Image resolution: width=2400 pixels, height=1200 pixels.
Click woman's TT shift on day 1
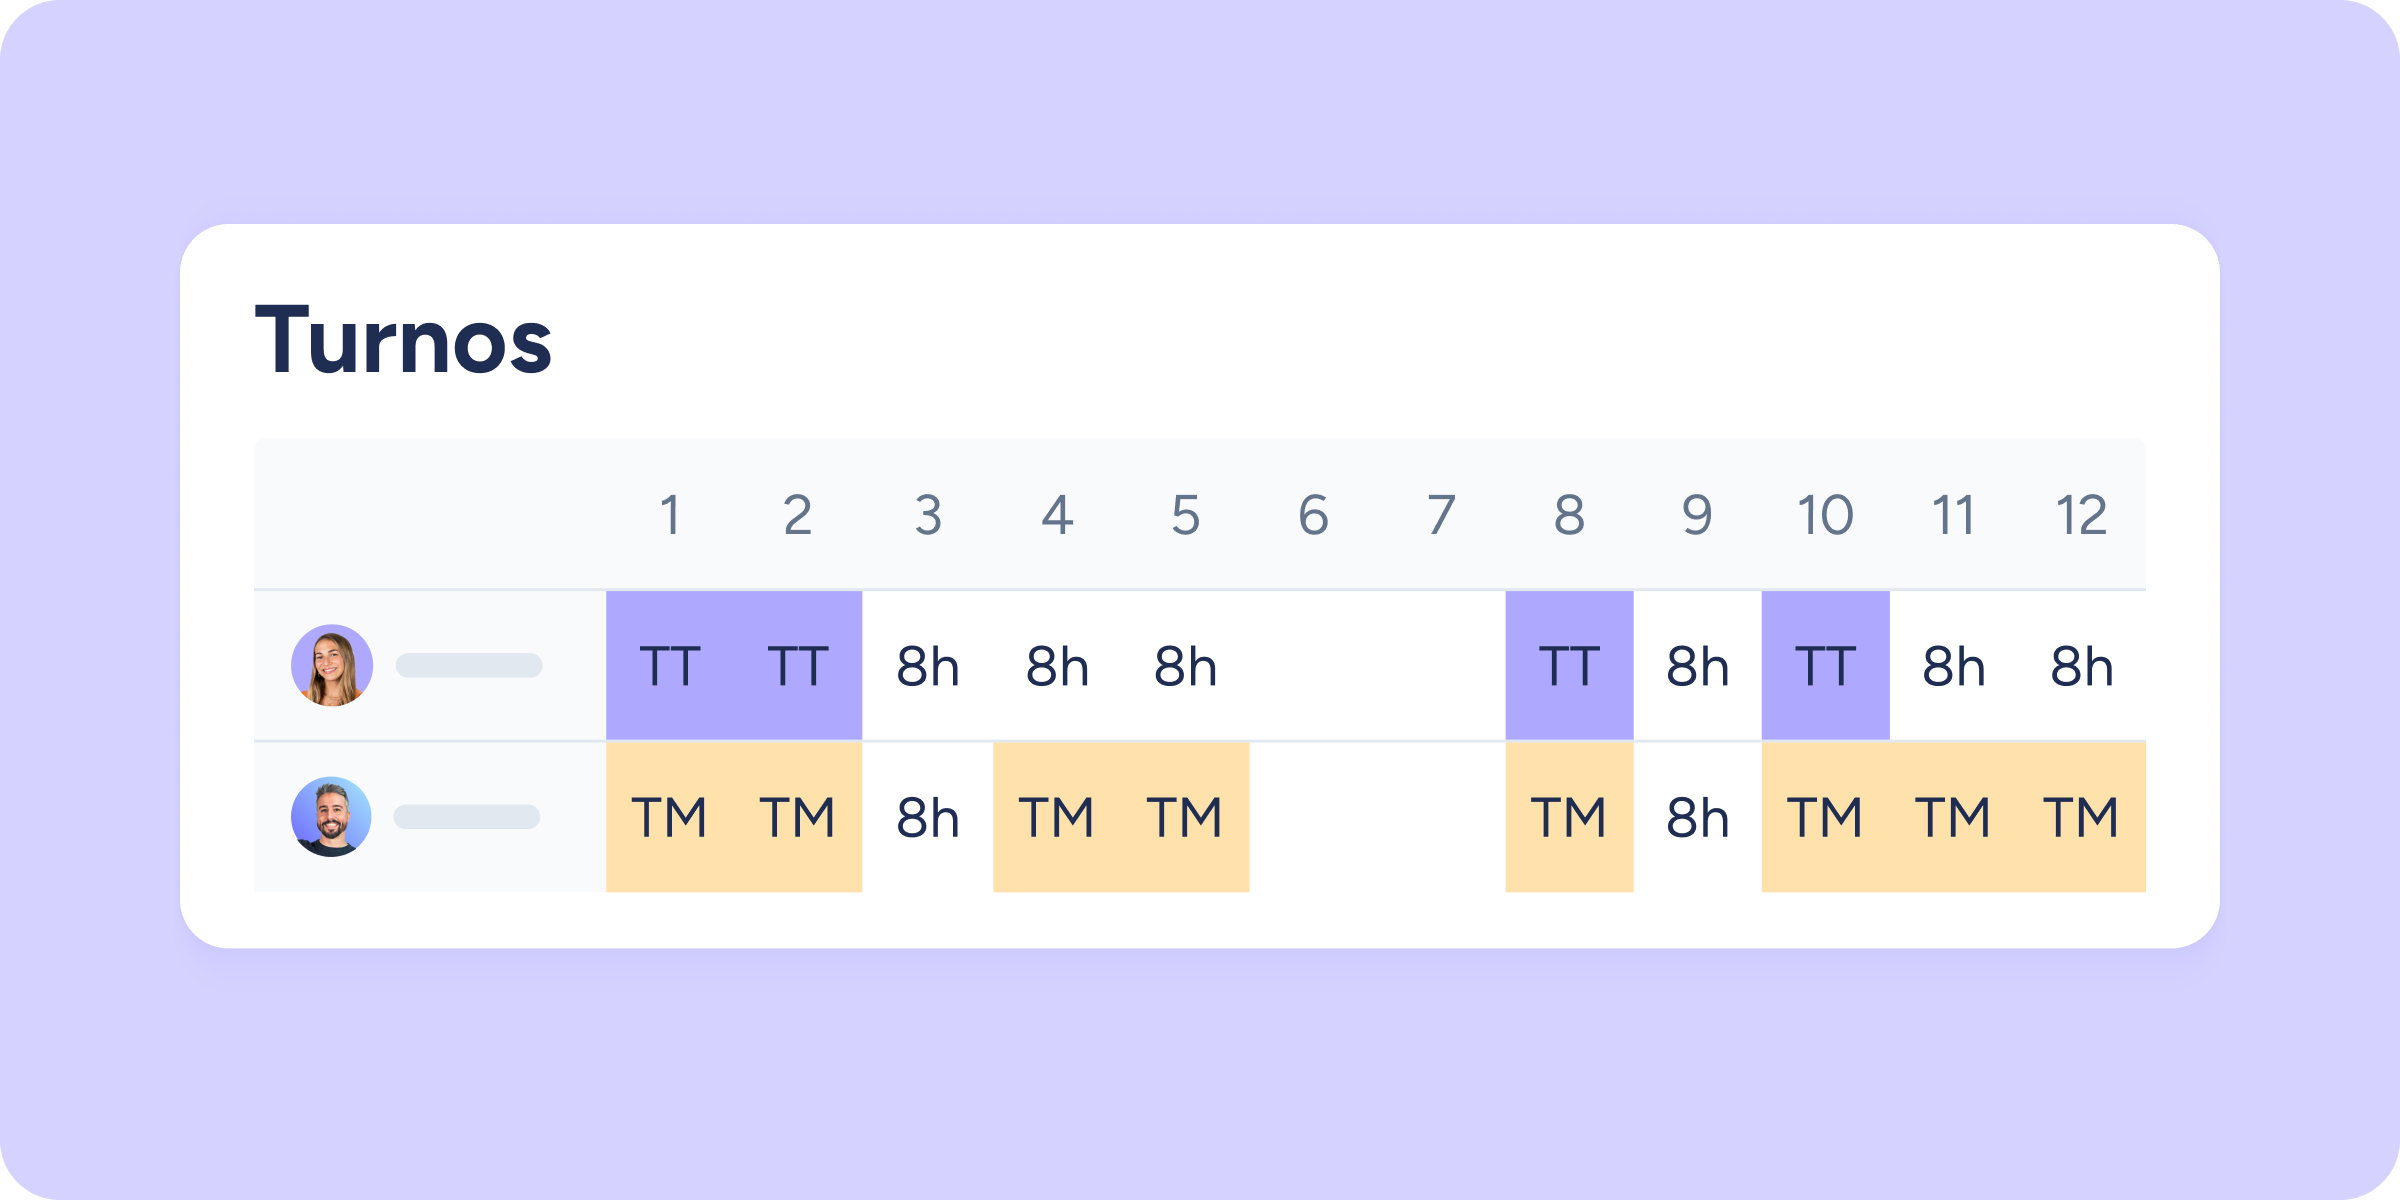coord(670,666)
